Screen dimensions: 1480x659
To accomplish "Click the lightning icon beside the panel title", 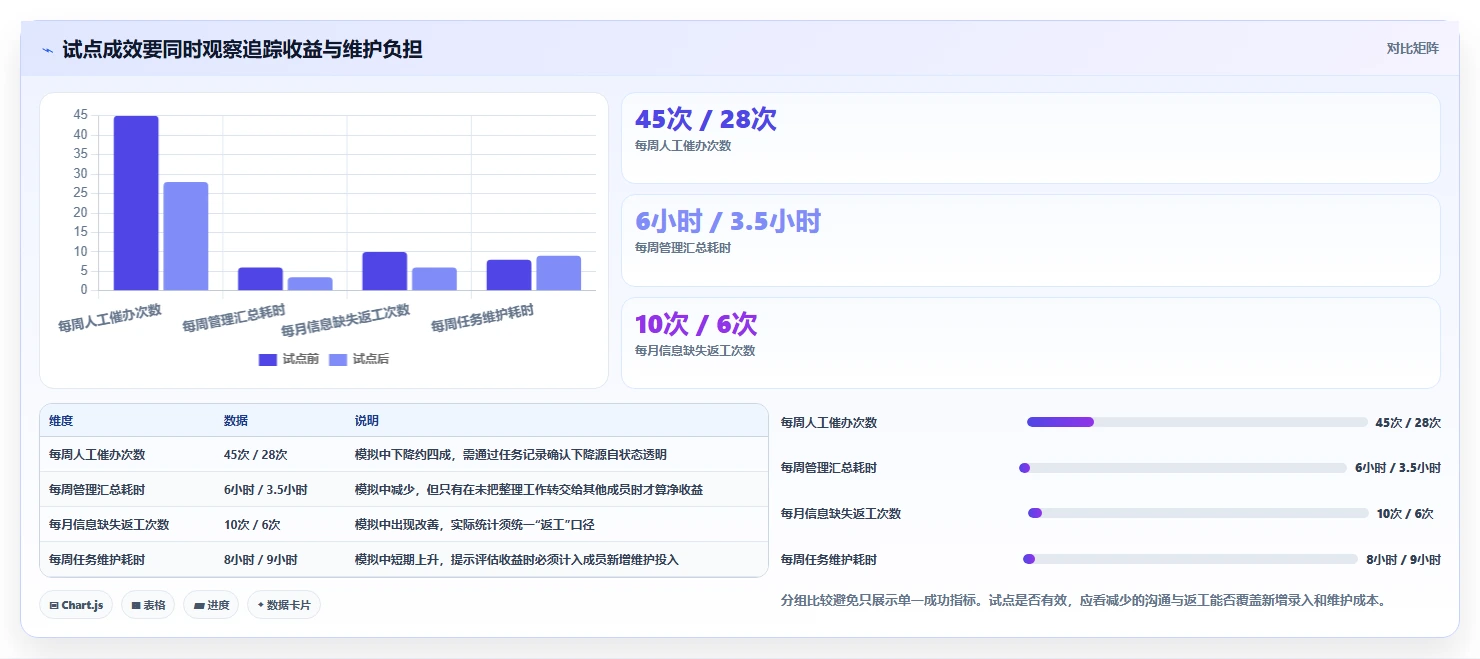I will (x=48, y=49).
